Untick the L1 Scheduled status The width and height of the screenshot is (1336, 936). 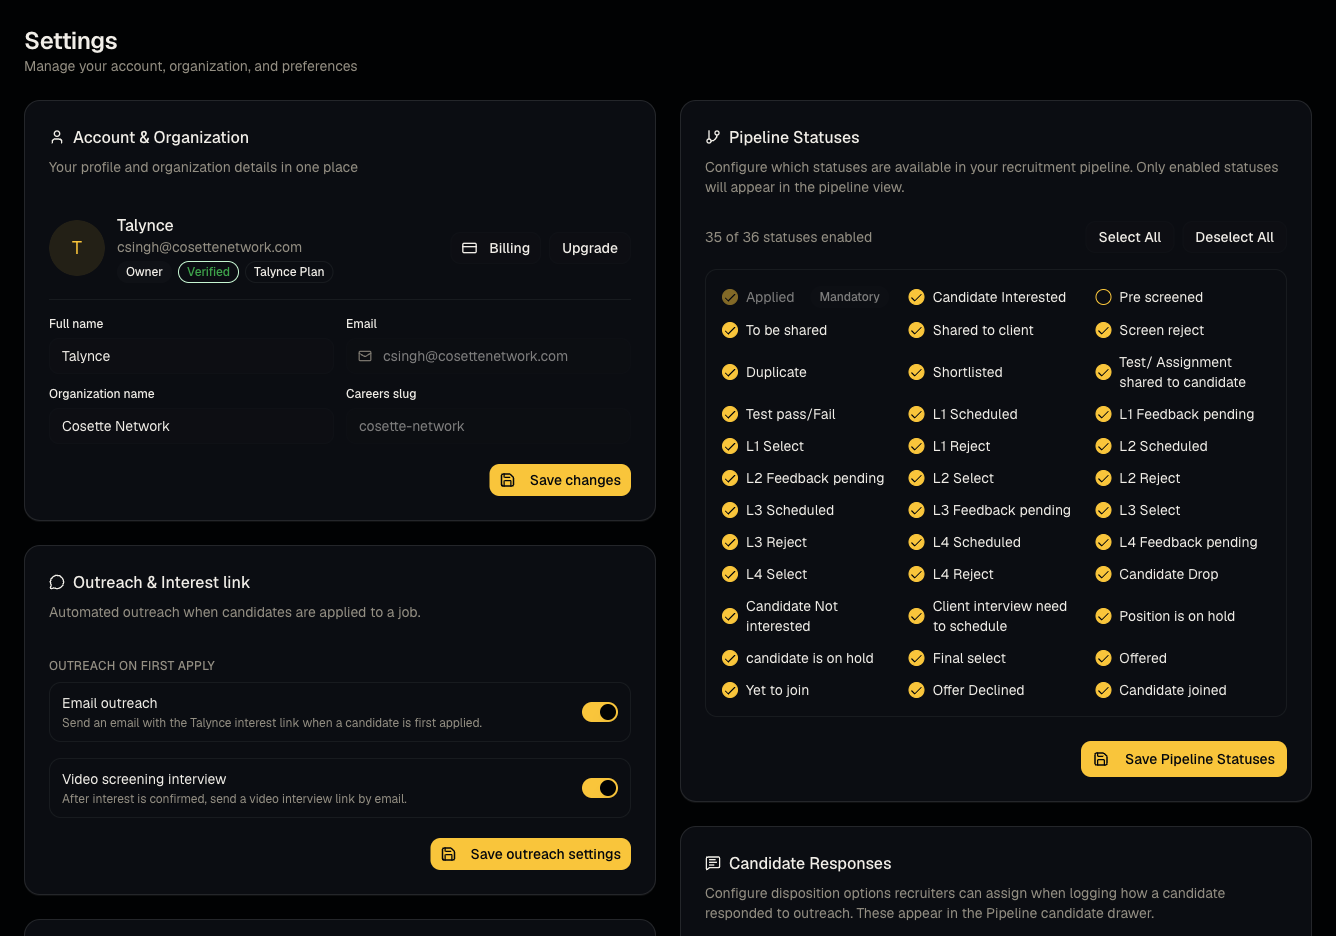pyautogui.click(x=916, y=414)
